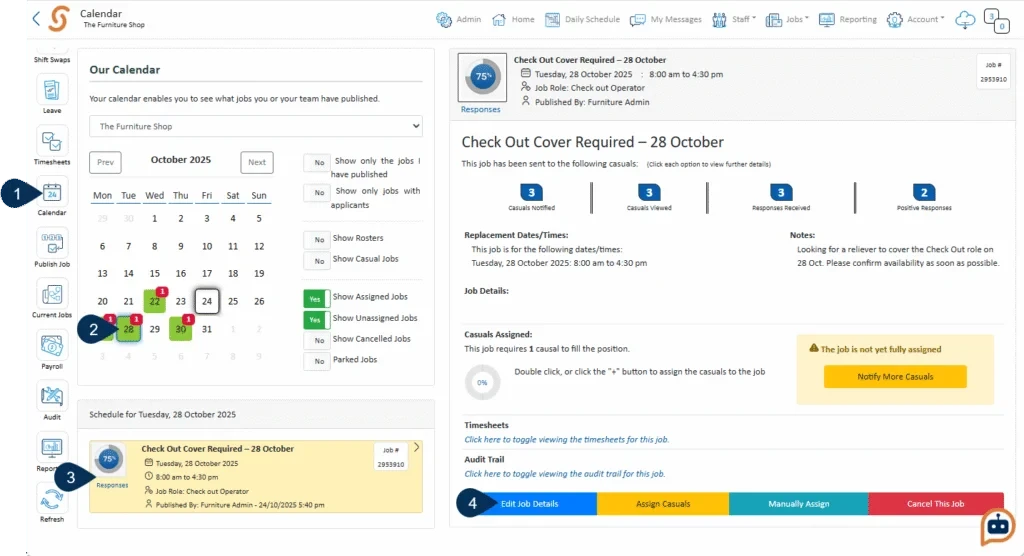This screenshot has width=1024, height=556.
Task: Go to next month with Next
Action: 257,162
